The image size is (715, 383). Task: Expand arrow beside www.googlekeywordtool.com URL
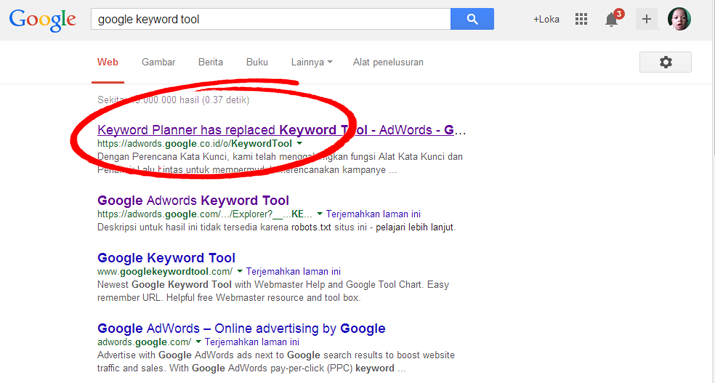pos(240,271)
